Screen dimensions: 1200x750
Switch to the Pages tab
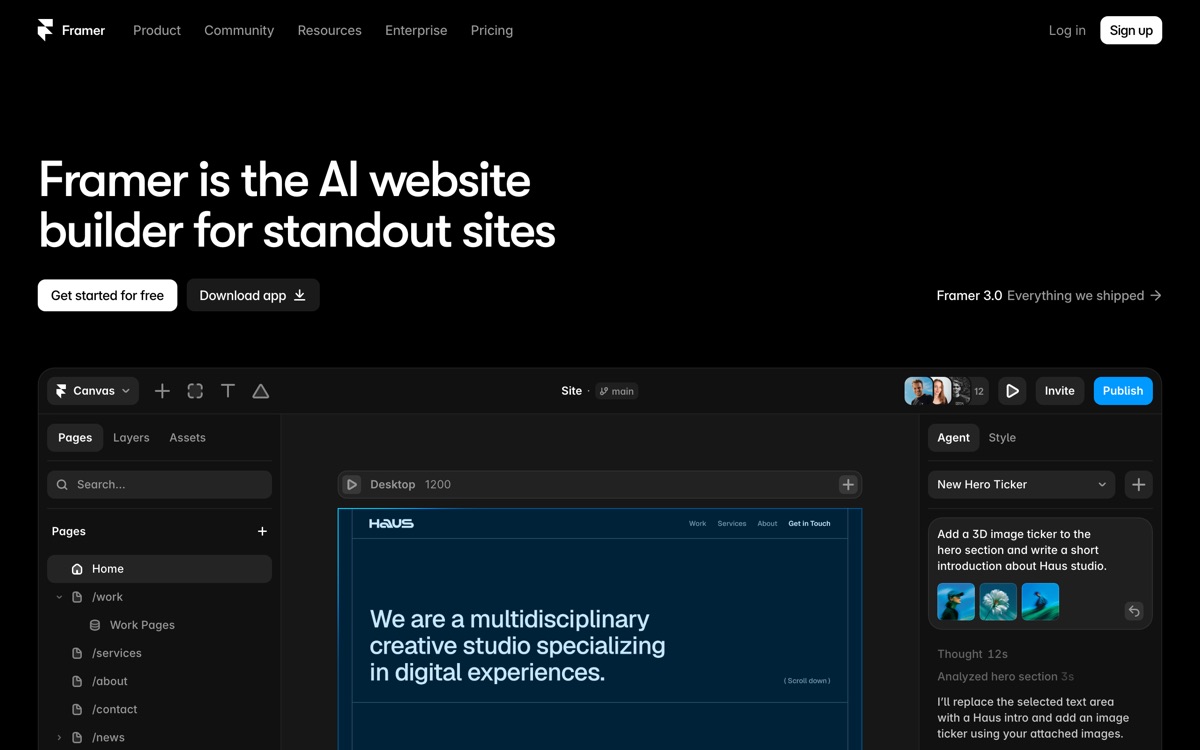pyautogui.click(x=75, y=438)
